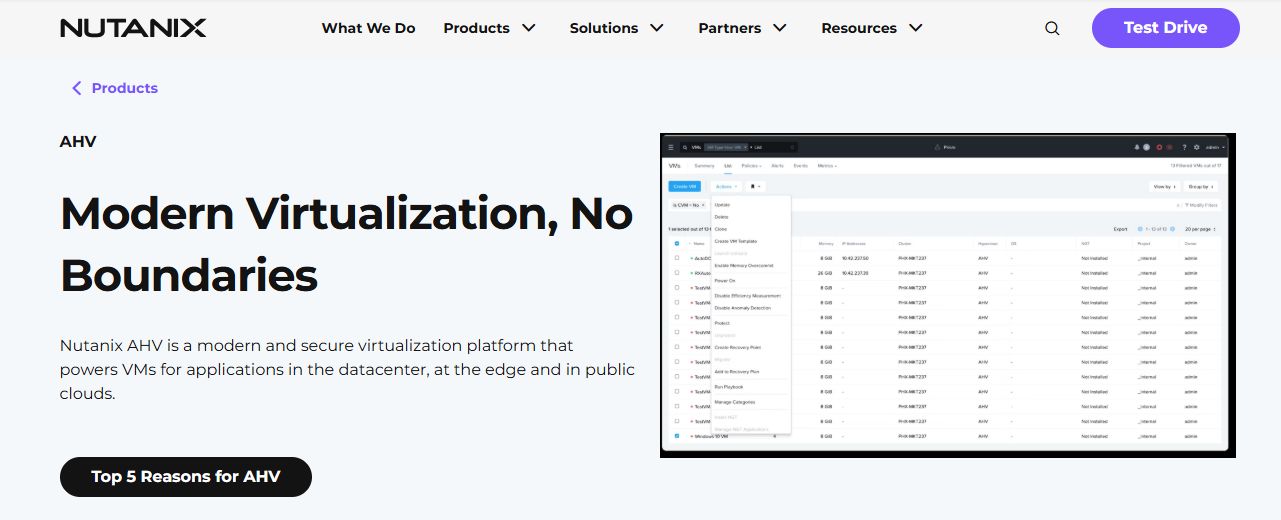Open the Policies tab in Prism
Viewport: 1281px width, 520px height.
(x=752, y=166)
